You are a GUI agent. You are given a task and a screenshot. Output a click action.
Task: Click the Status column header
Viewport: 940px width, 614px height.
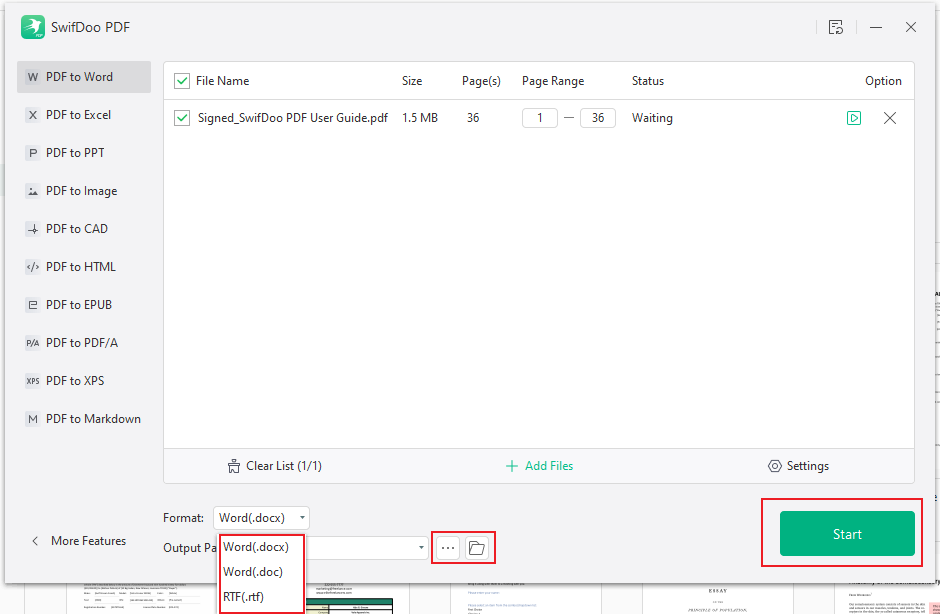click(648, 81)
